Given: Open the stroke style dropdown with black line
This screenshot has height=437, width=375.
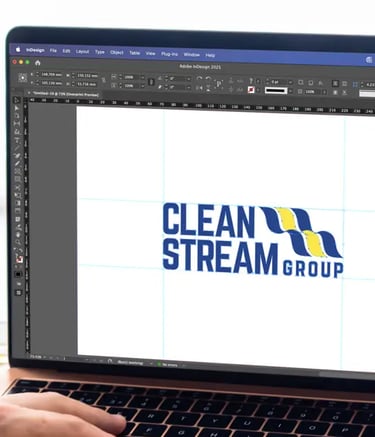Looking at the screenshot, I should (x=290, y=91).
